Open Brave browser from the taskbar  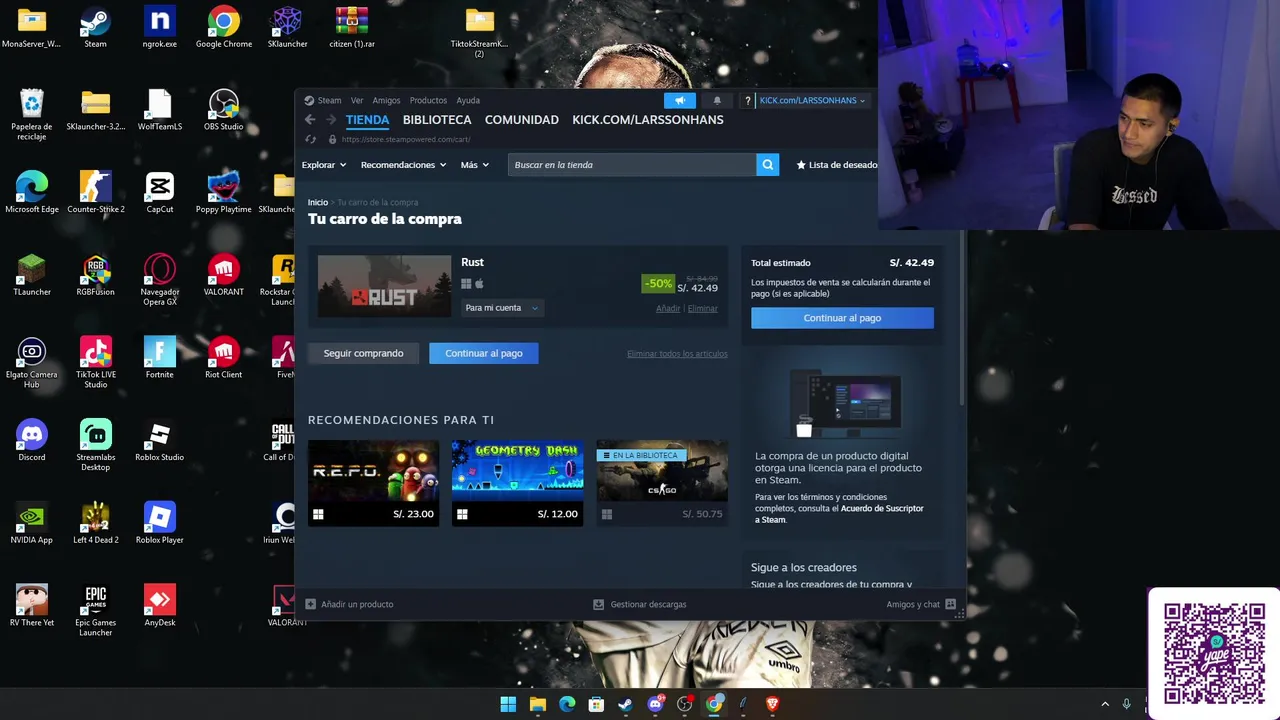(x=772, y=704)
